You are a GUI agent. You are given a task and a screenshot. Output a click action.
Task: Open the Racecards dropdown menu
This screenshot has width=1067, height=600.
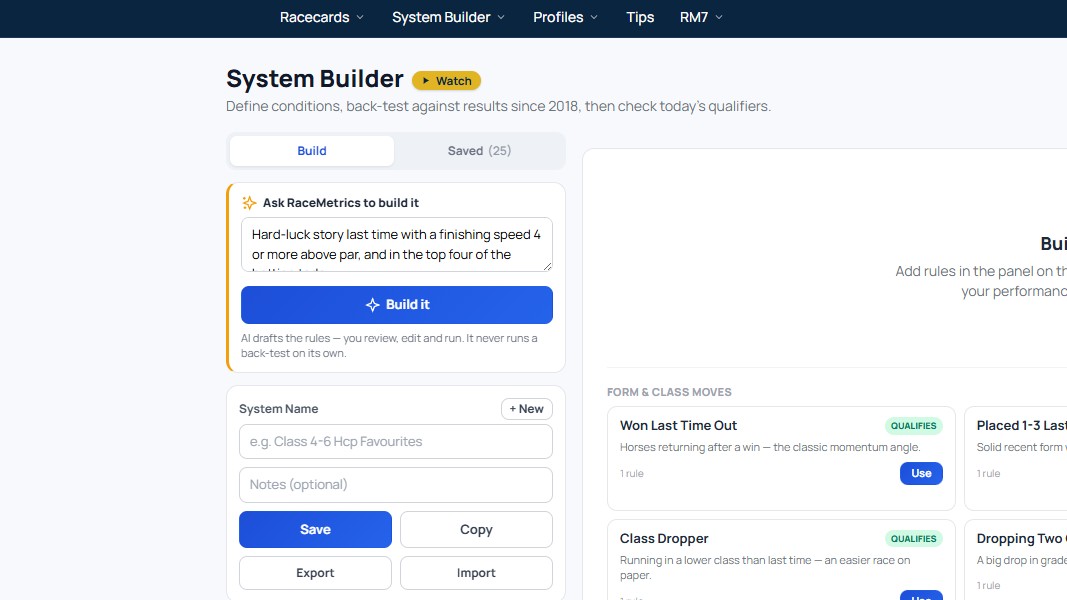pos(321,18)
